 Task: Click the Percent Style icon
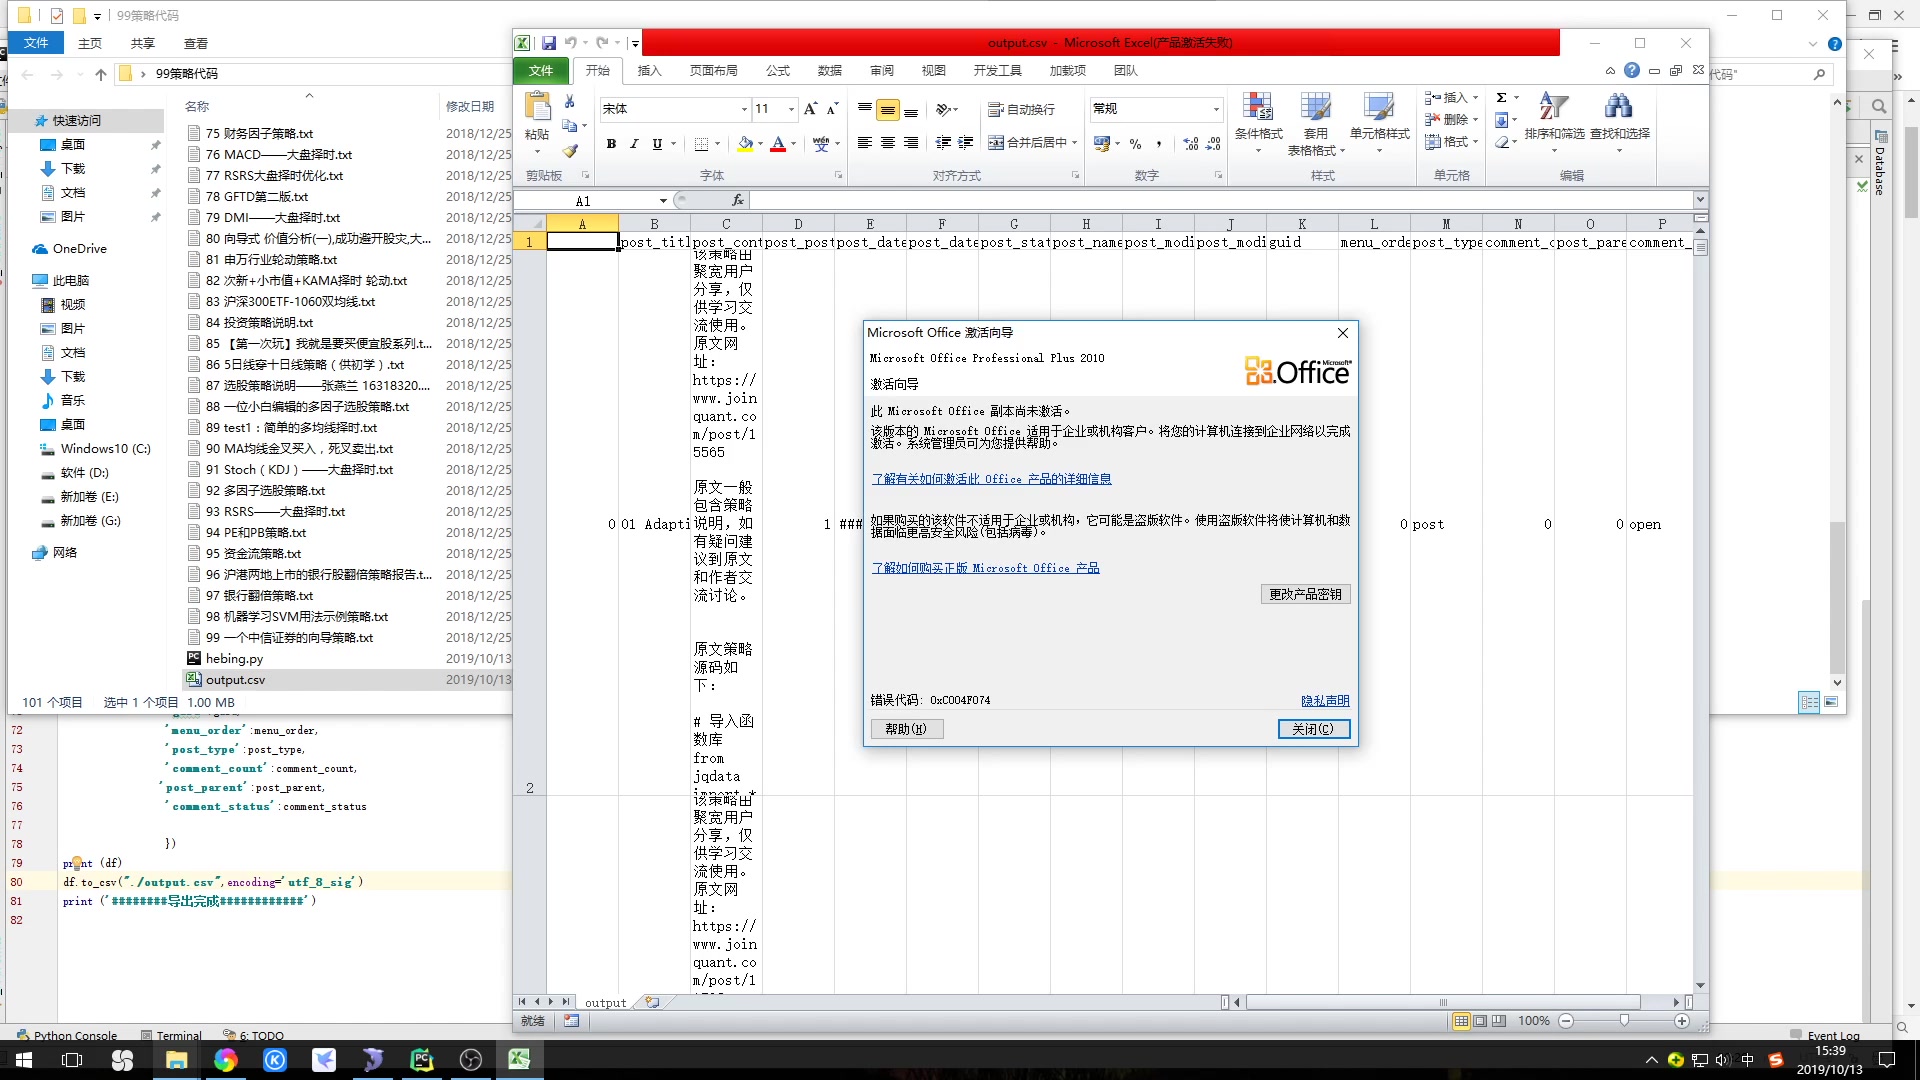pos(1136,144)
